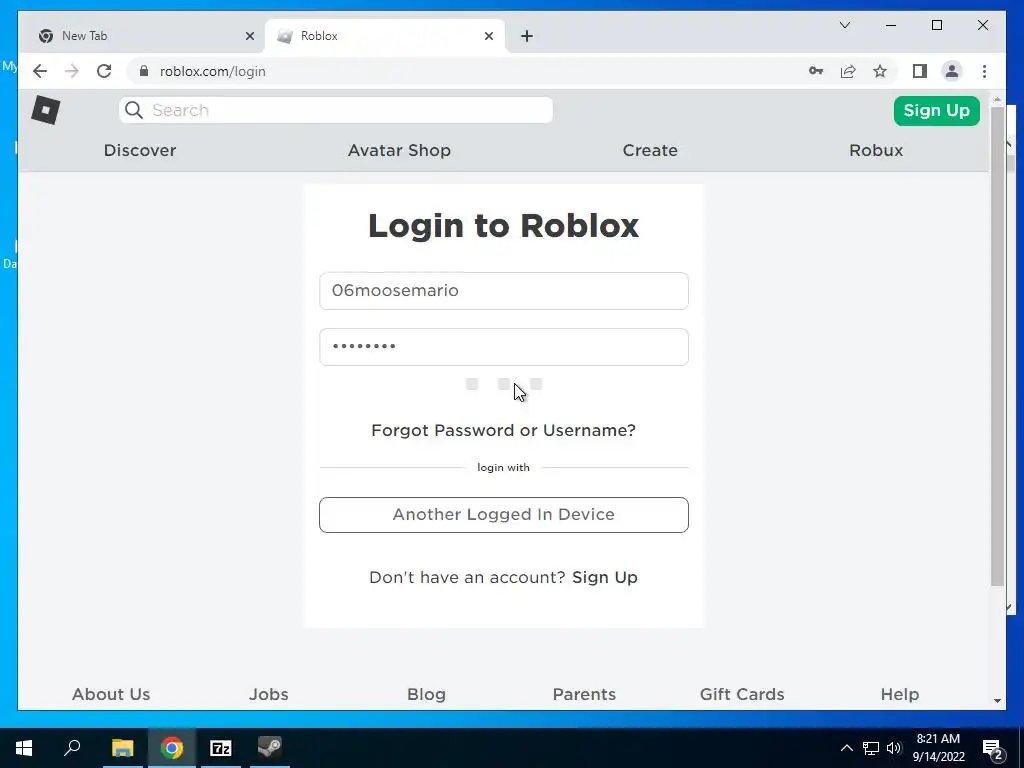The image size is (1024, 768).
Task: Open Steam from taskbar
Action: click(x=270, y=747)
